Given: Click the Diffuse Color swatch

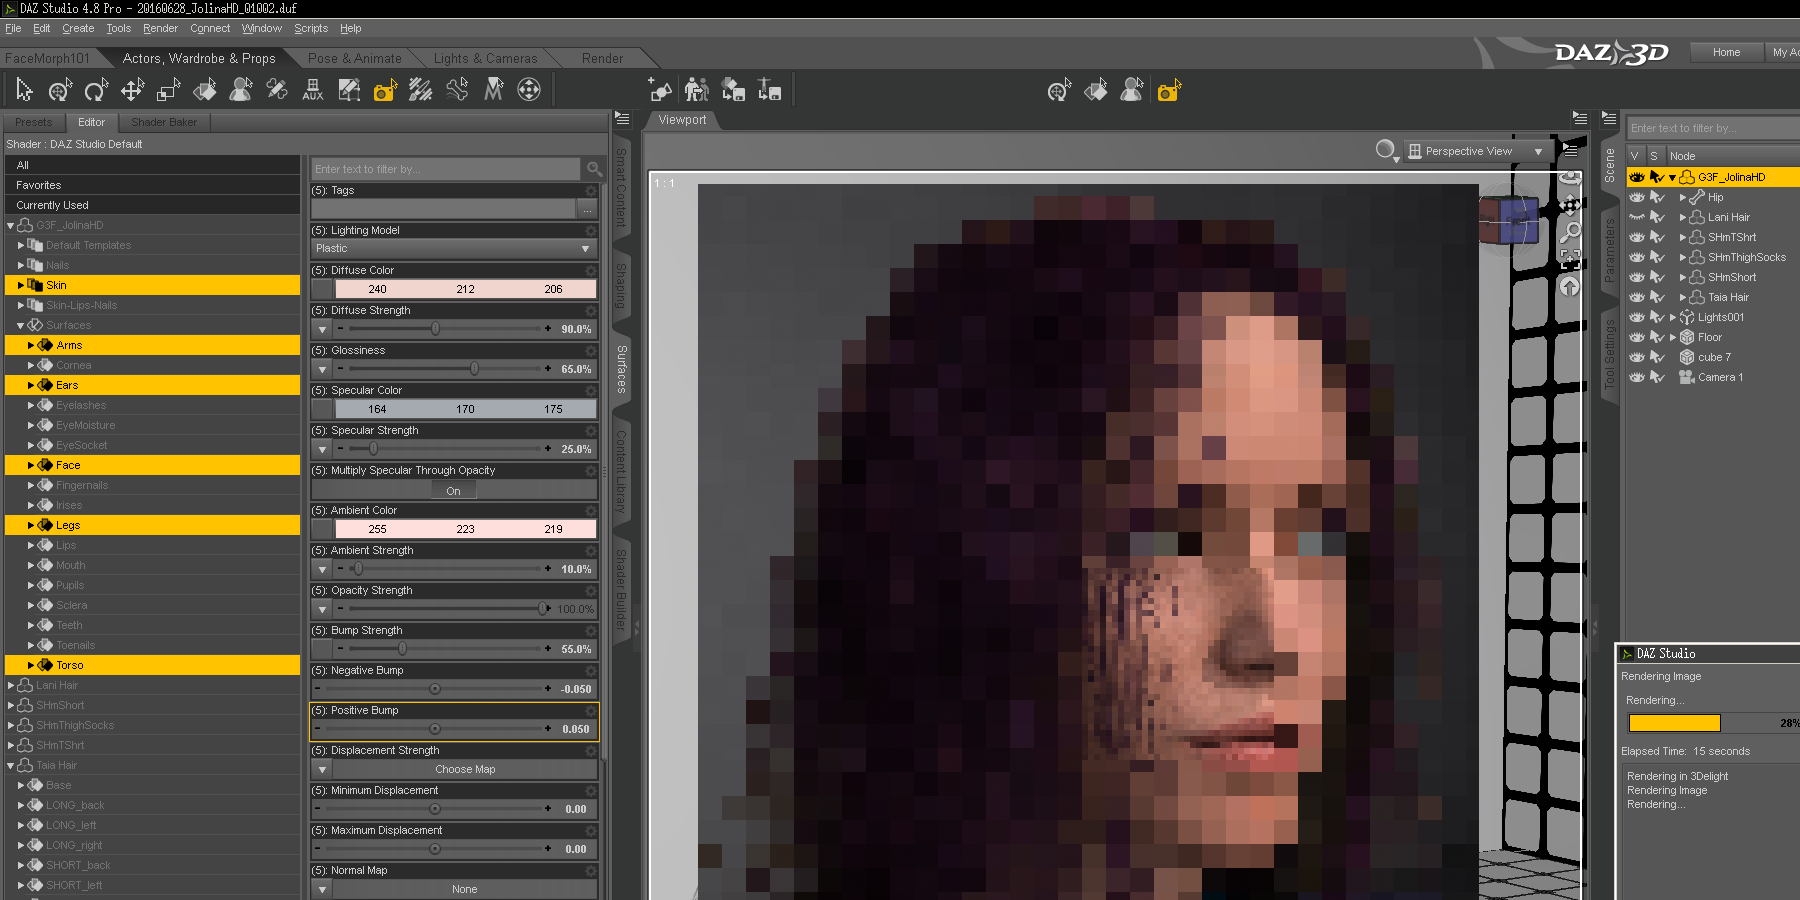Looking at the screenshot, I should [x=466, y=289].
